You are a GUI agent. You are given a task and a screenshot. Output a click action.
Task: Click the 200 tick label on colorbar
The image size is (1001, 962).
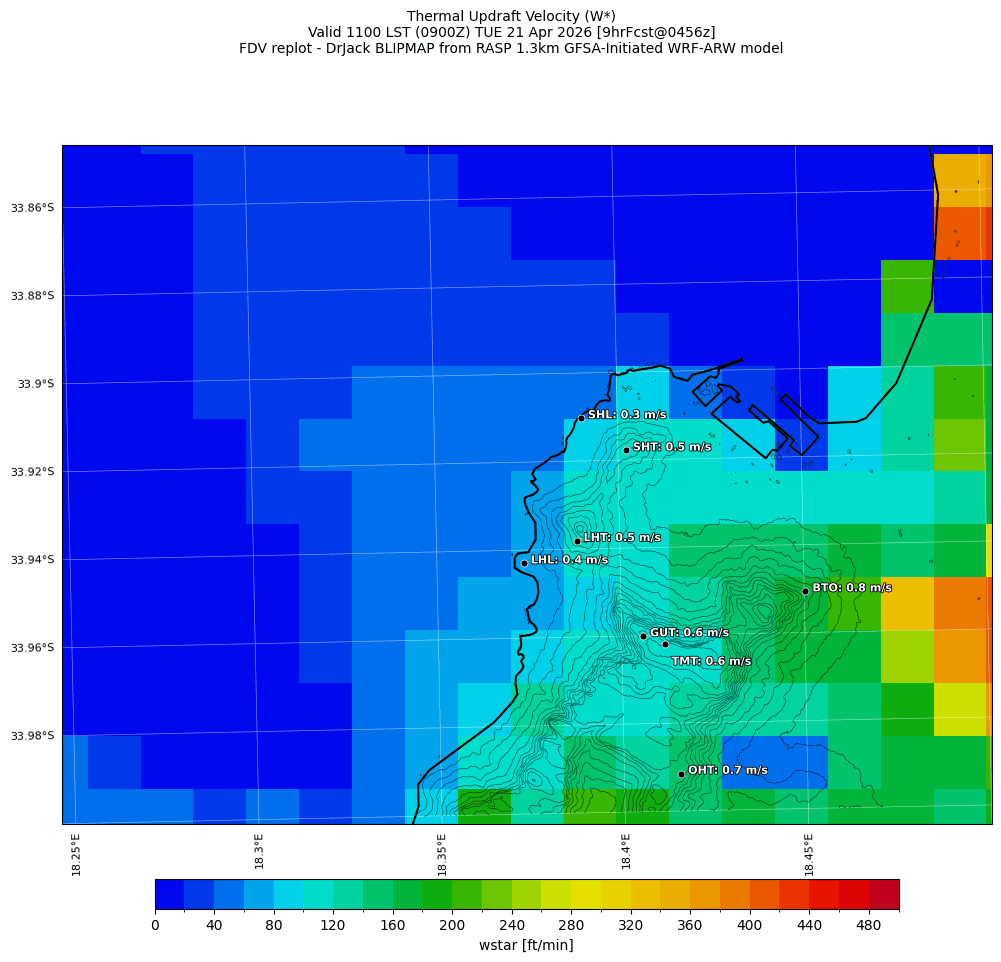[452, 925]
